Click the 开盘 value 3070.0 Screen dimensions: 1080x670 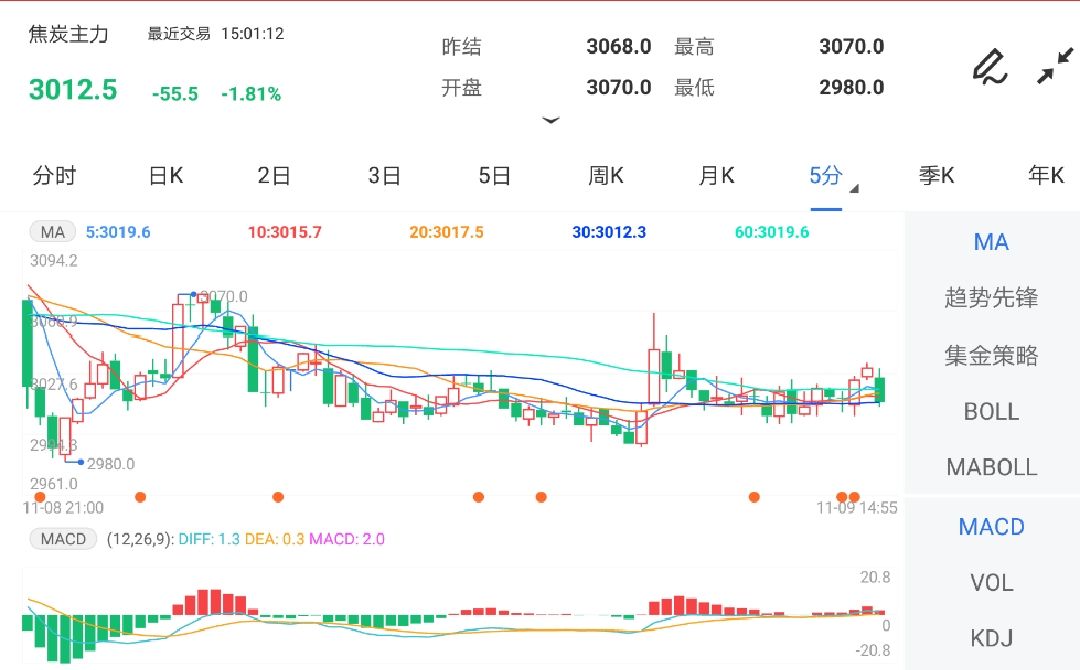pos(619,87)
